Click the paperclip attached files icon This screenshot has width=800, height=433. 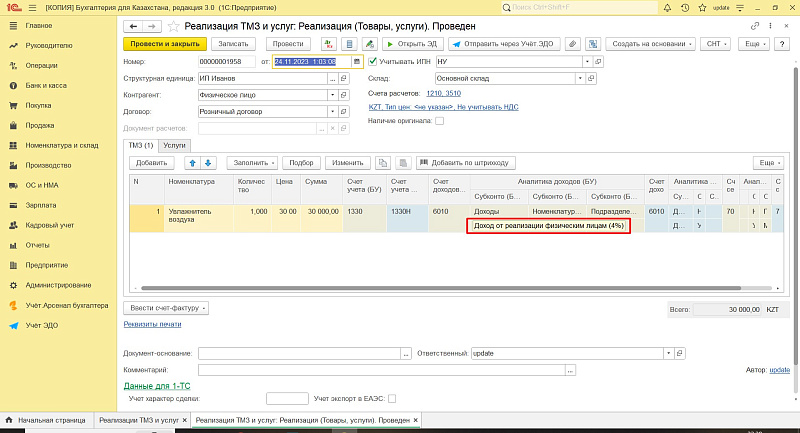[572, 44]
